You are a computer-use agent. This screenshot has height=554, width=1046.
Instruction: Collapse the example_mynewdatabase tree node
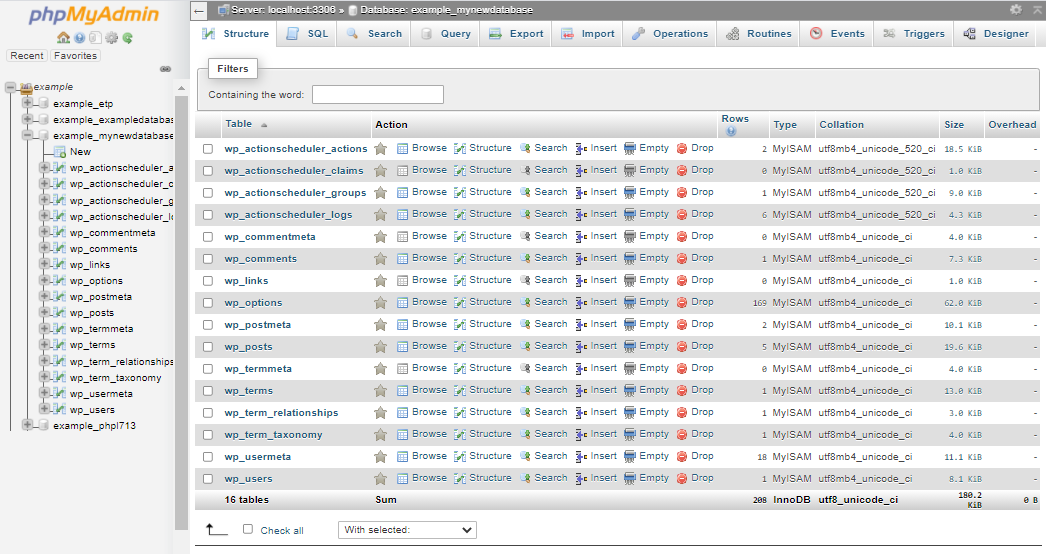(x=28, y=135)
